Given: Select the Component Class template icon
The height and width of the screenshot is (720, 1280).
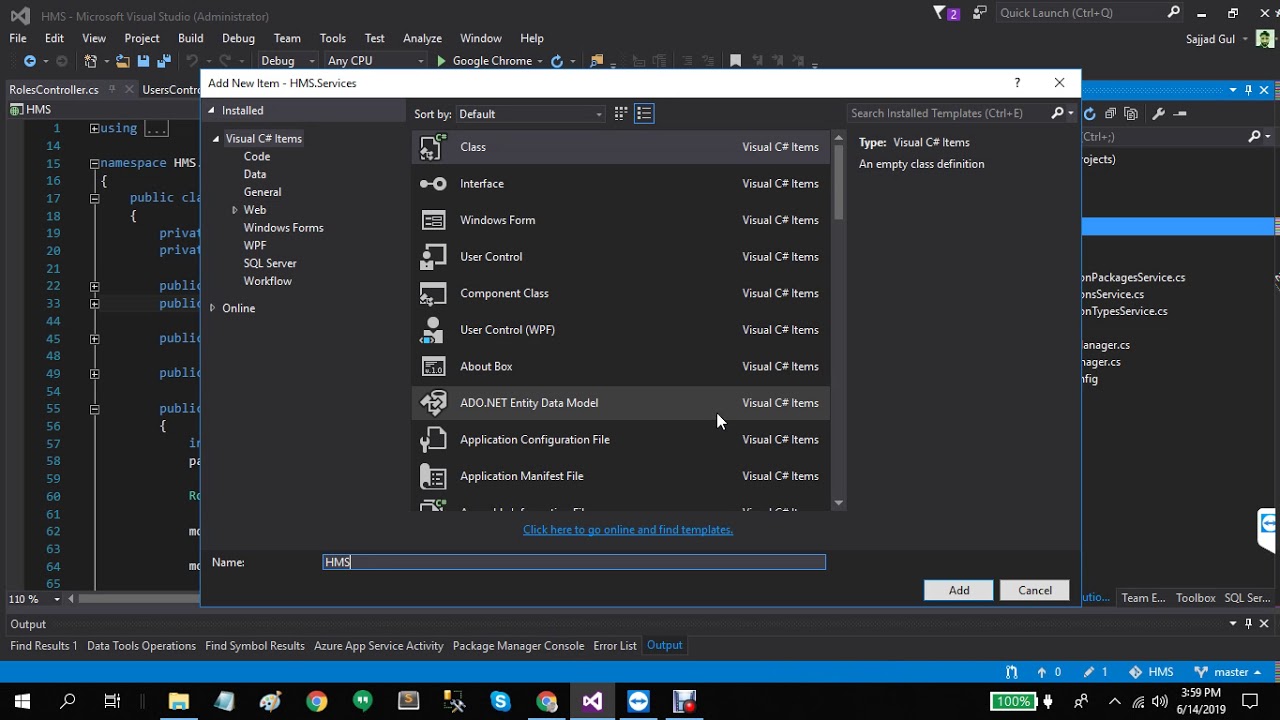Looking at the screenshot, I should click(433, 293).
